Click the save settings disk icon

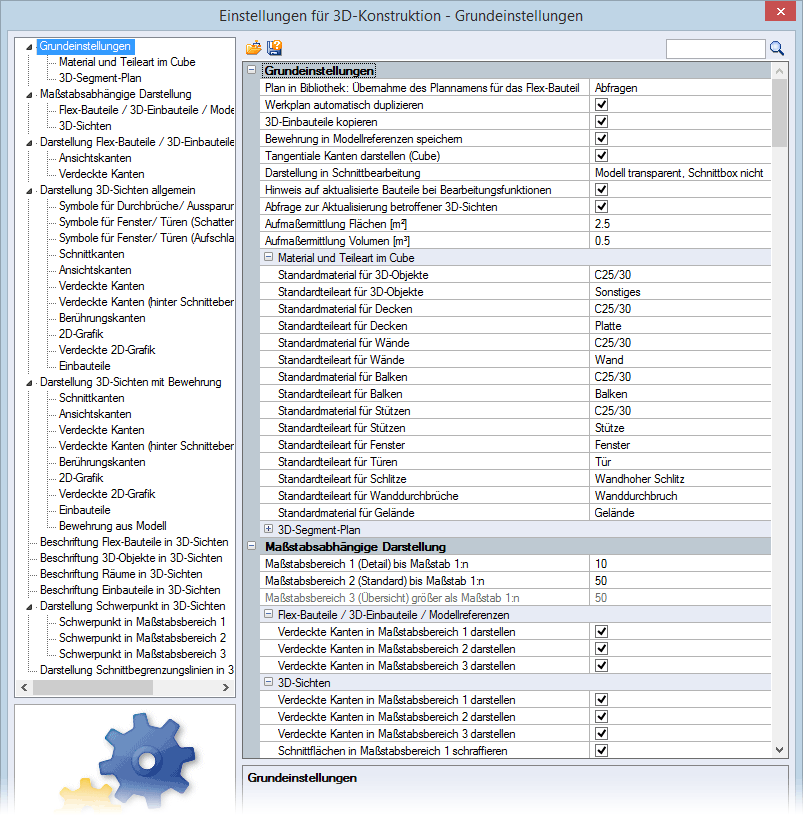click(274, 48)
